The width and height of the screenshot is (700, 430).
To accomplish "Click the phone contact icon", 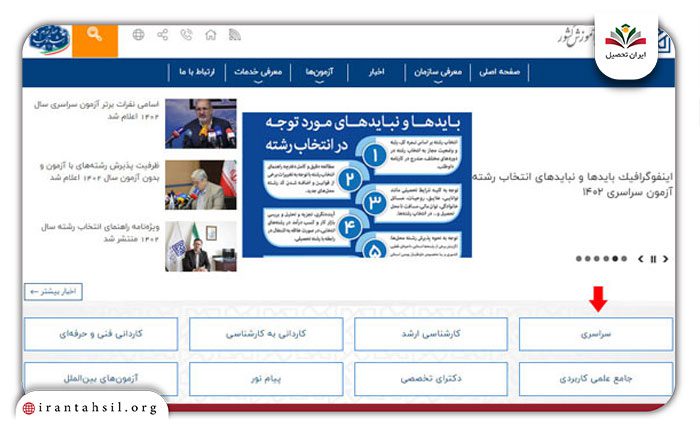I will [186, 35].
